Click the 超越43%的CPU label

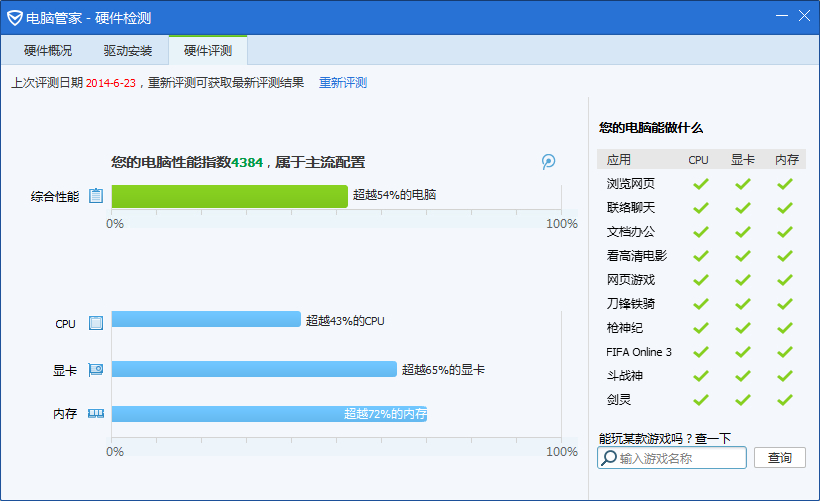point(345,321)
